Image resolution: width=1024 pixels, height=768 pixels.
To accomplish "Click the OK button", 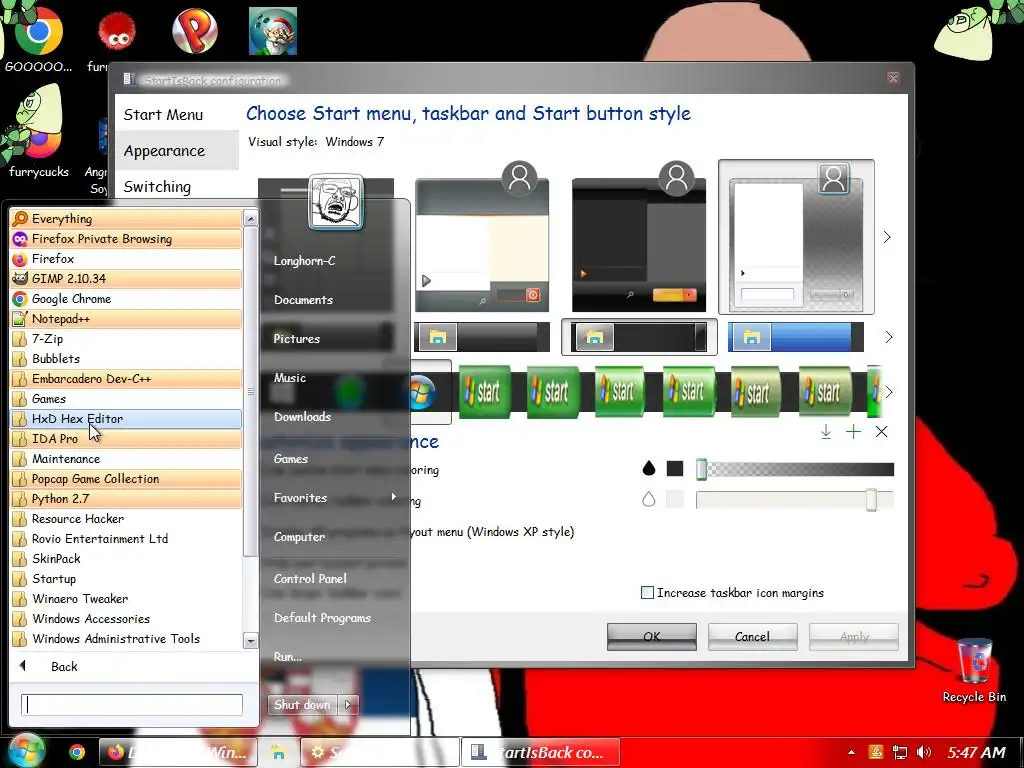I will pyautogui.click(x=651, y=637).
